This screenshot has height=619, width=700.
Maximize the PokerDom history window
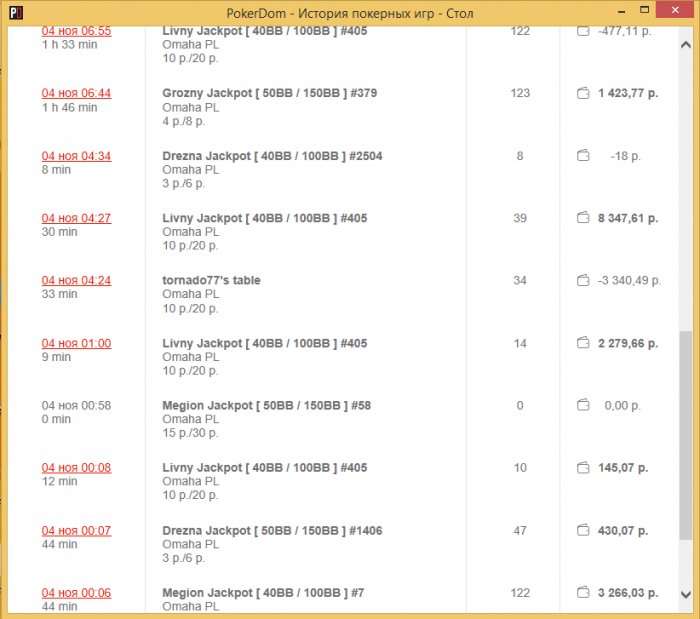click(x=644, y=10)
